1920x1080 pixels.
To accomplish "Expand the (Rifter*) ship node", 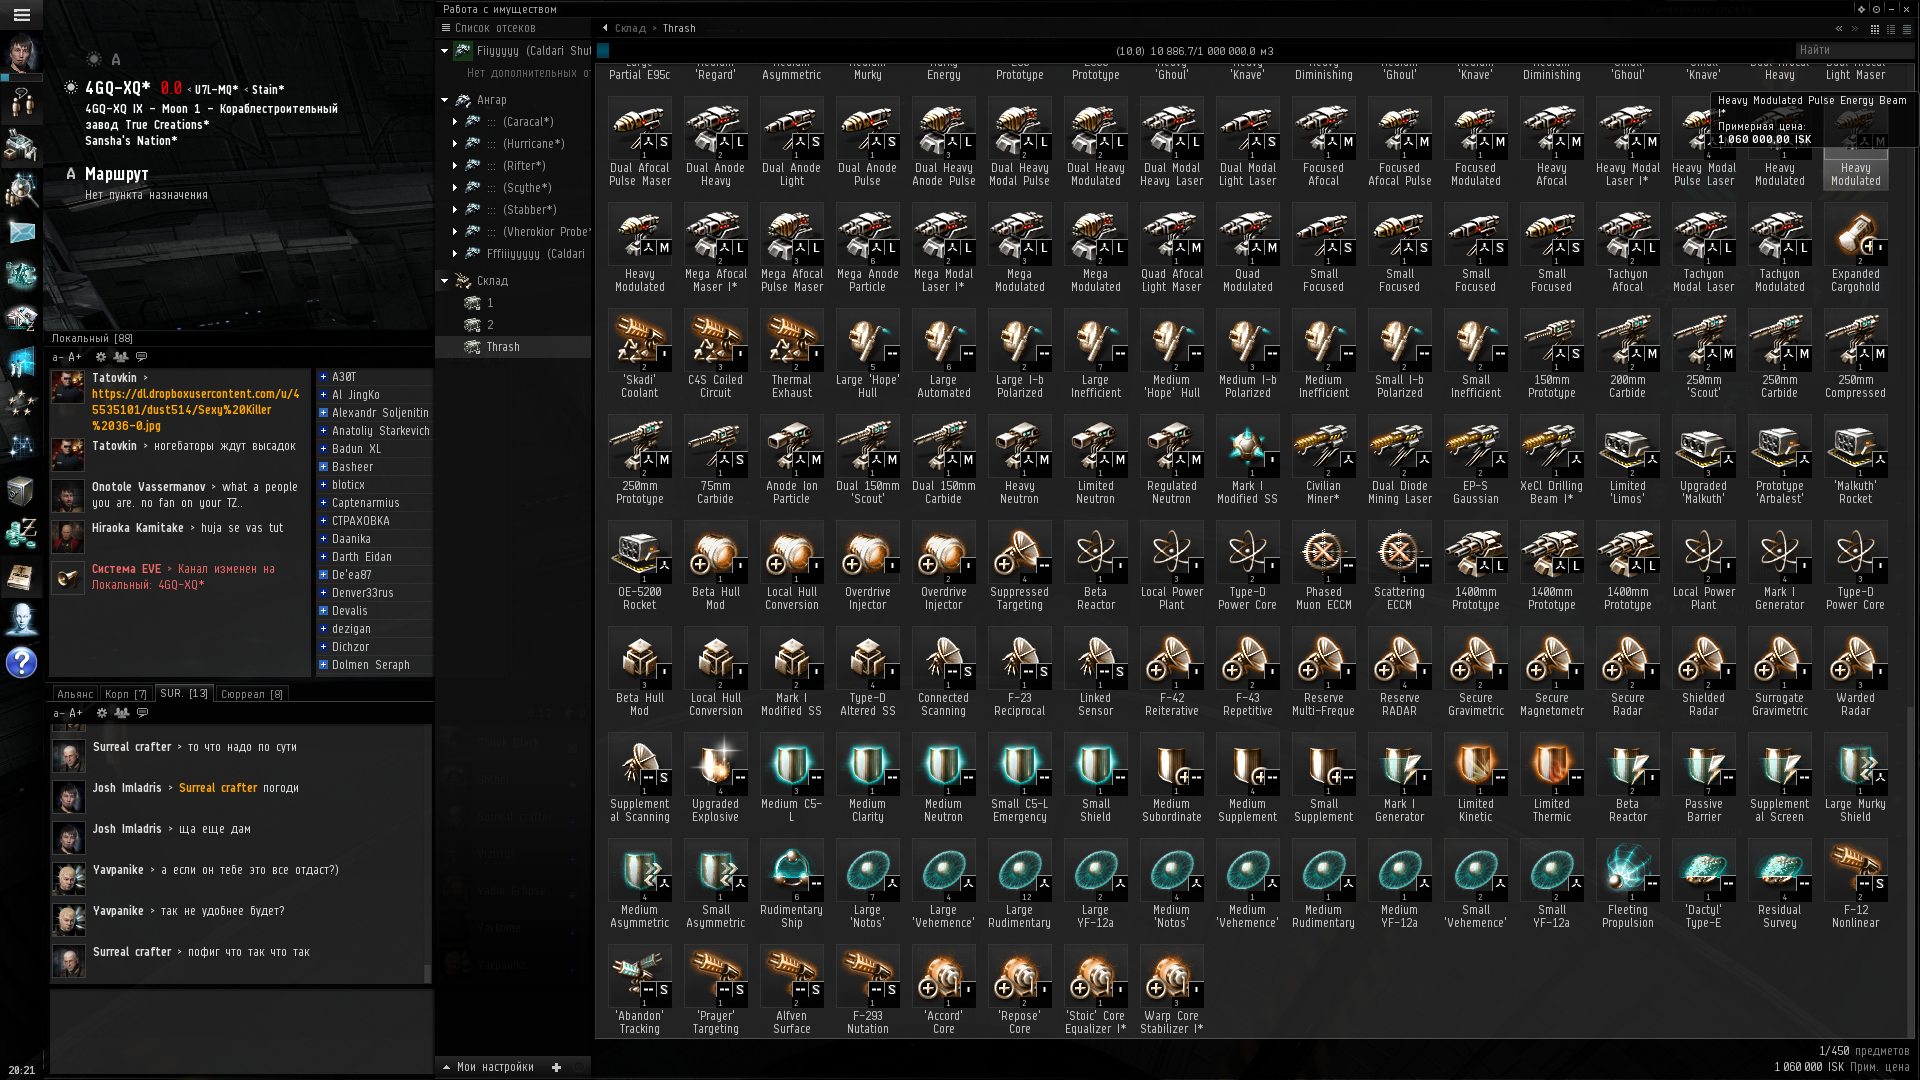I will (455, 166).
